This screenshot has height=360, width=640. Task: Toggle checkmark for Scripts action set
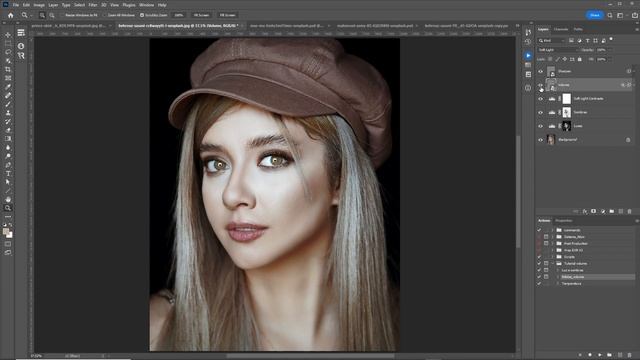[539, 257]
